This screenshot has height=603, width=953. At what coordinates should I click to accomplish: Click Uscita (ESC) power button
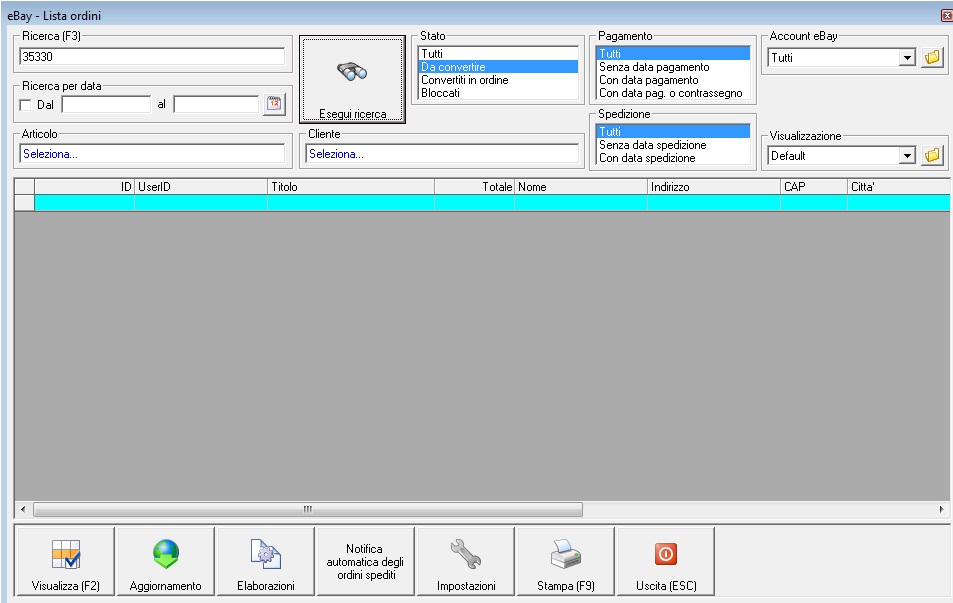coord(666,561)
